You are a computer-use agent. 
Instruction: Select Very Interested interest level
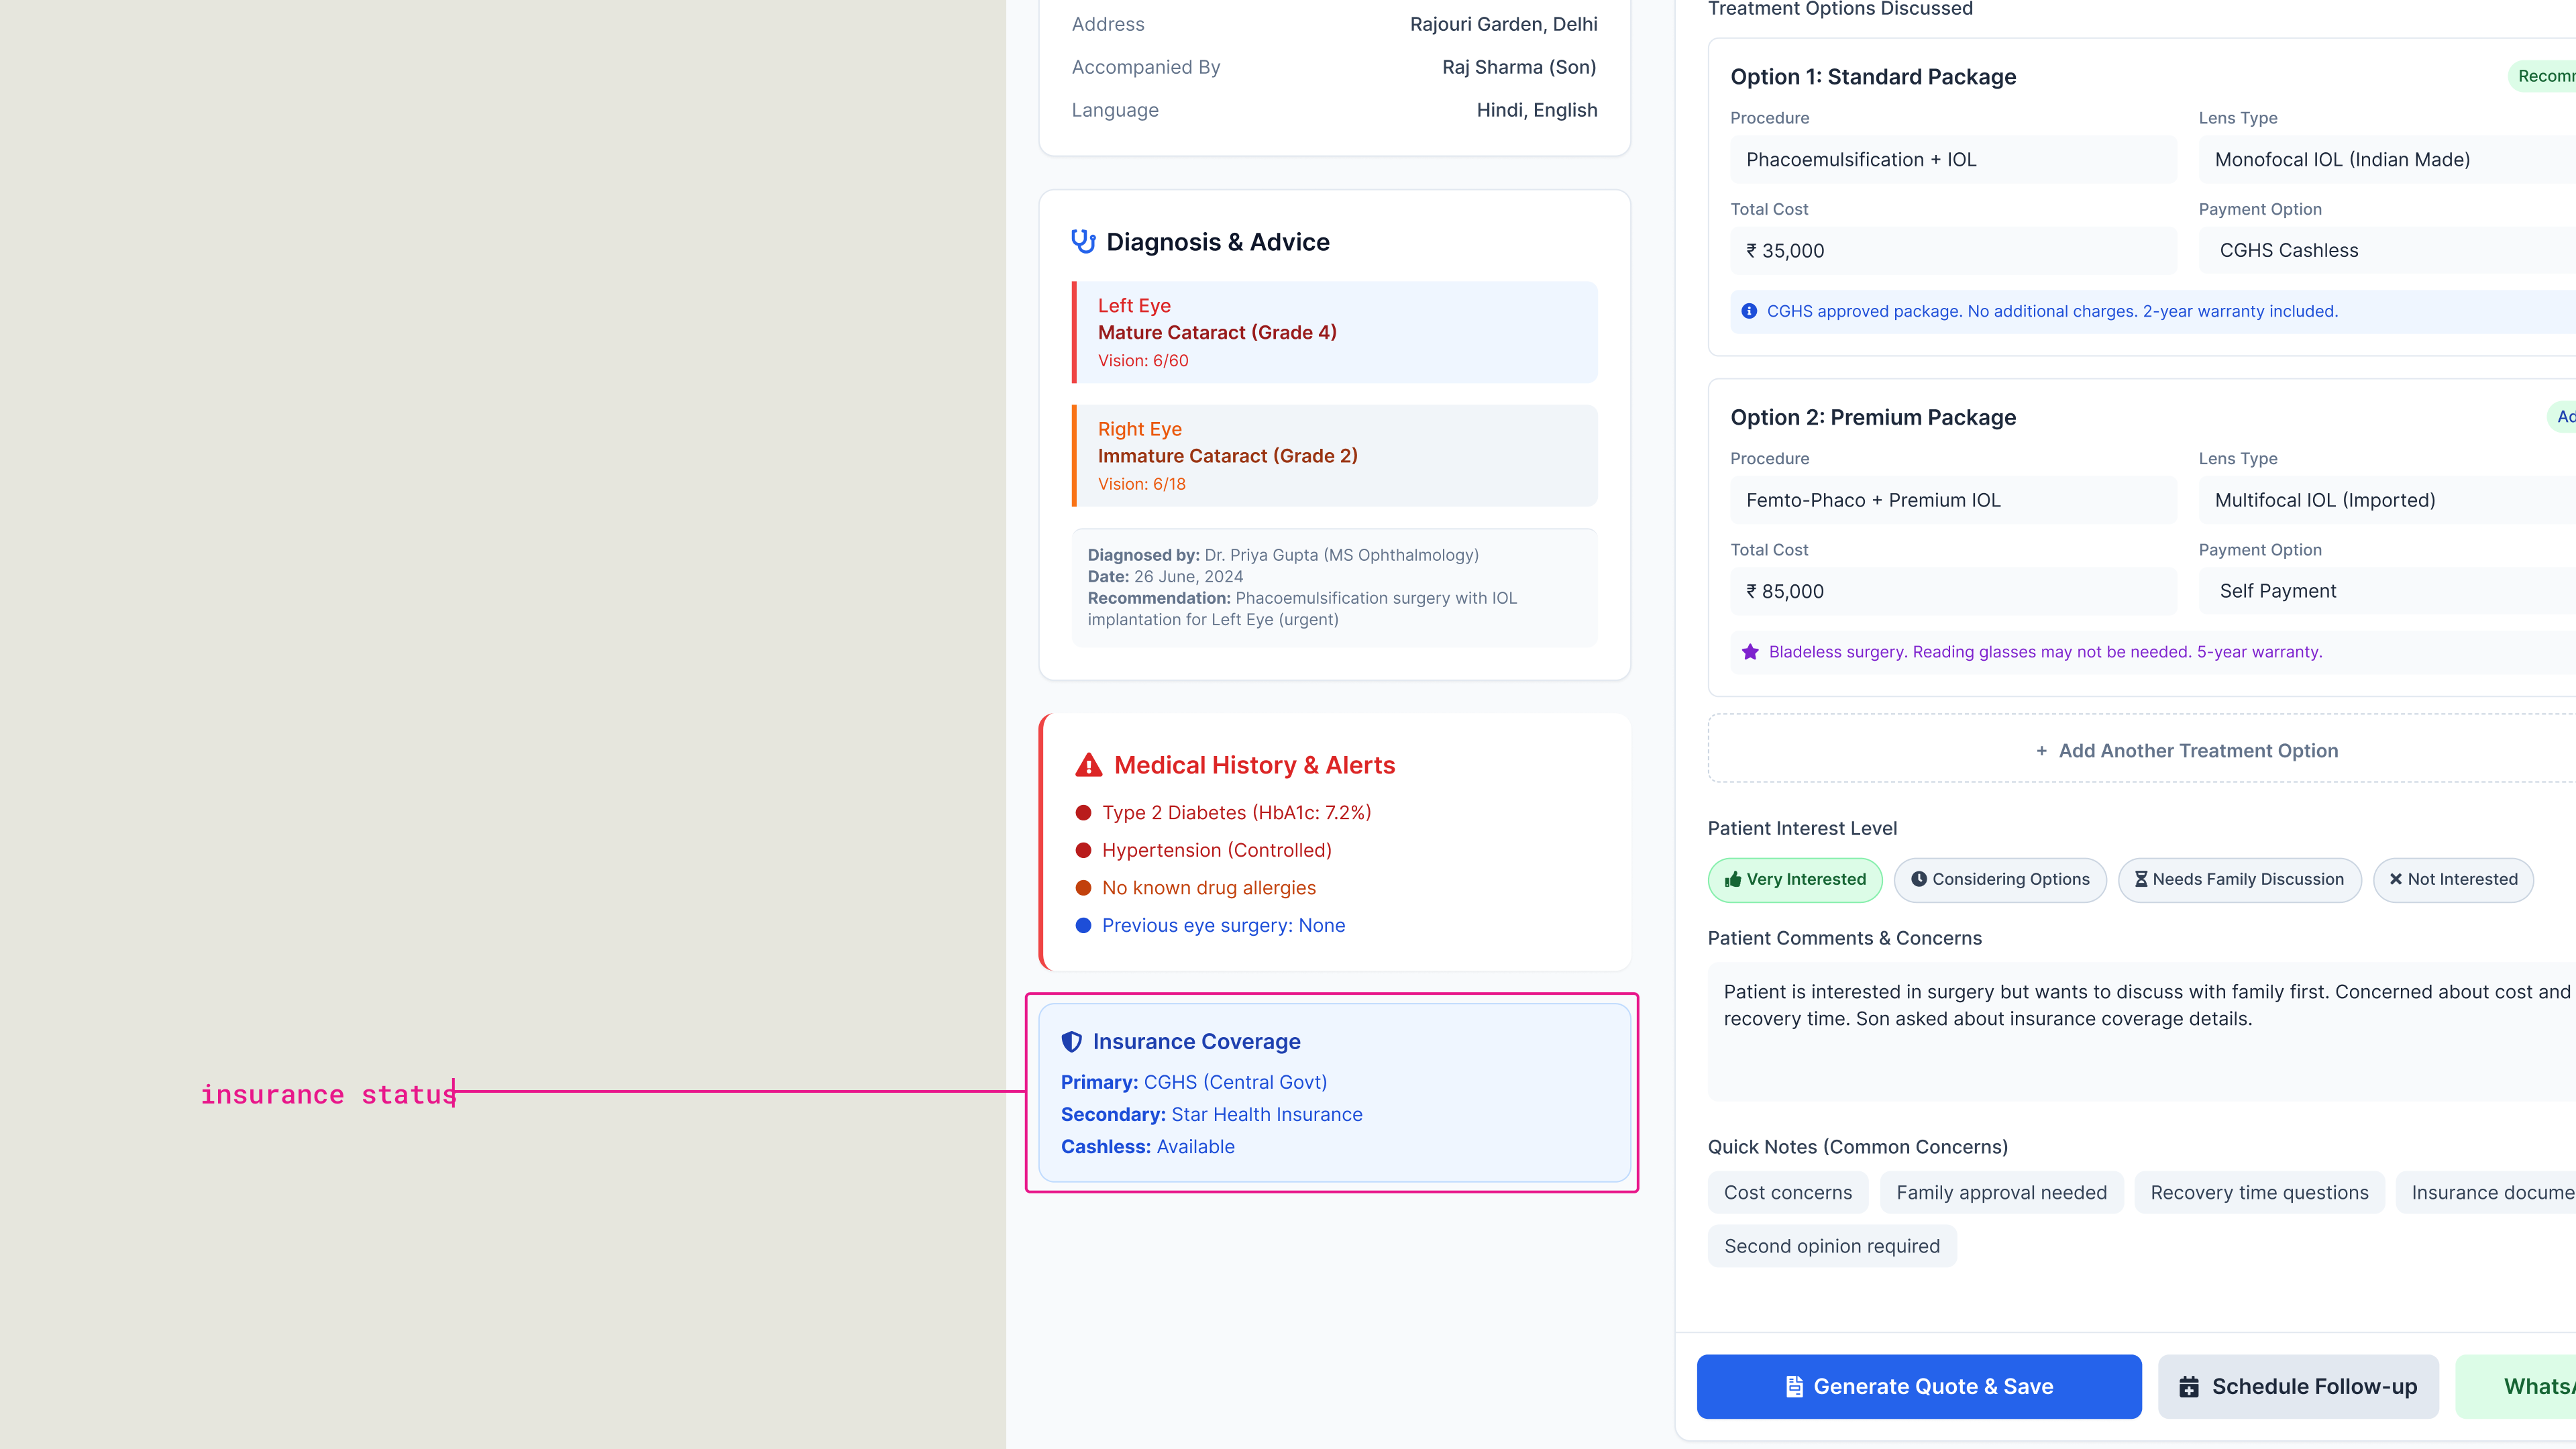[x=1795, y=880]
